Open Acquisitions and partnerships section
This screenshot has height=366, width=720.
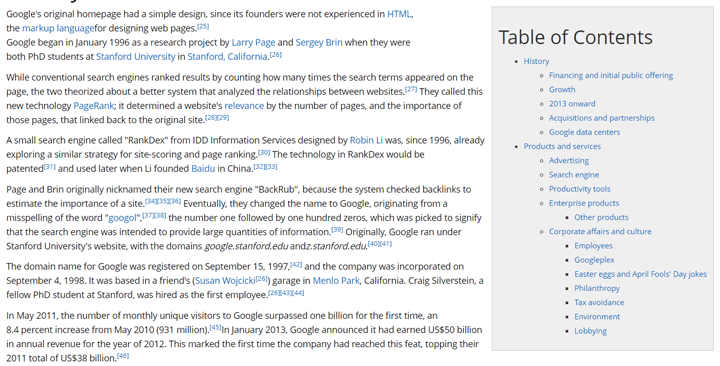602,118
